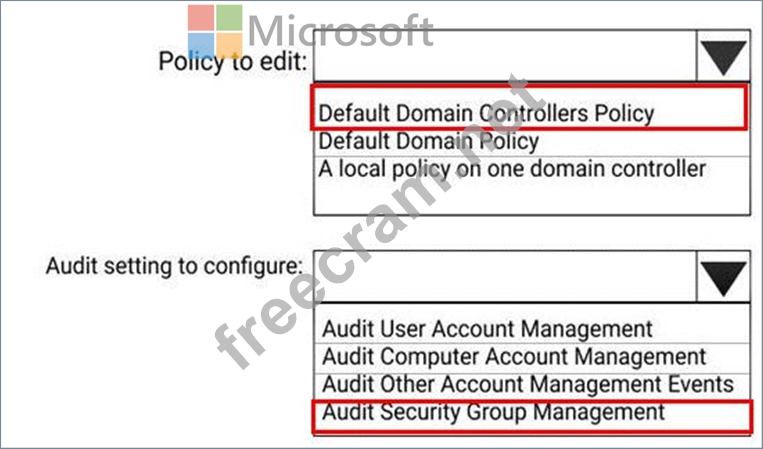
Task: Choose A local policy on one domain controller
Action: point(531,169)
